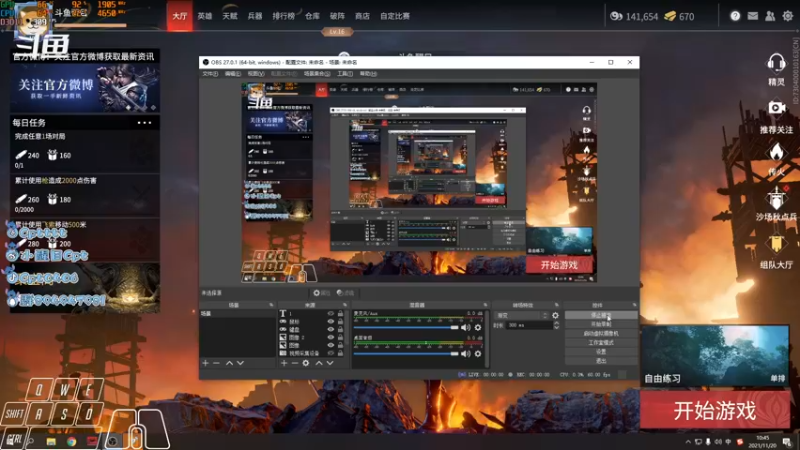Image resolution: width=800 pixels, height=450 pixels.
Task: Open the game mail envelope icon
Action: pos(753,16)
